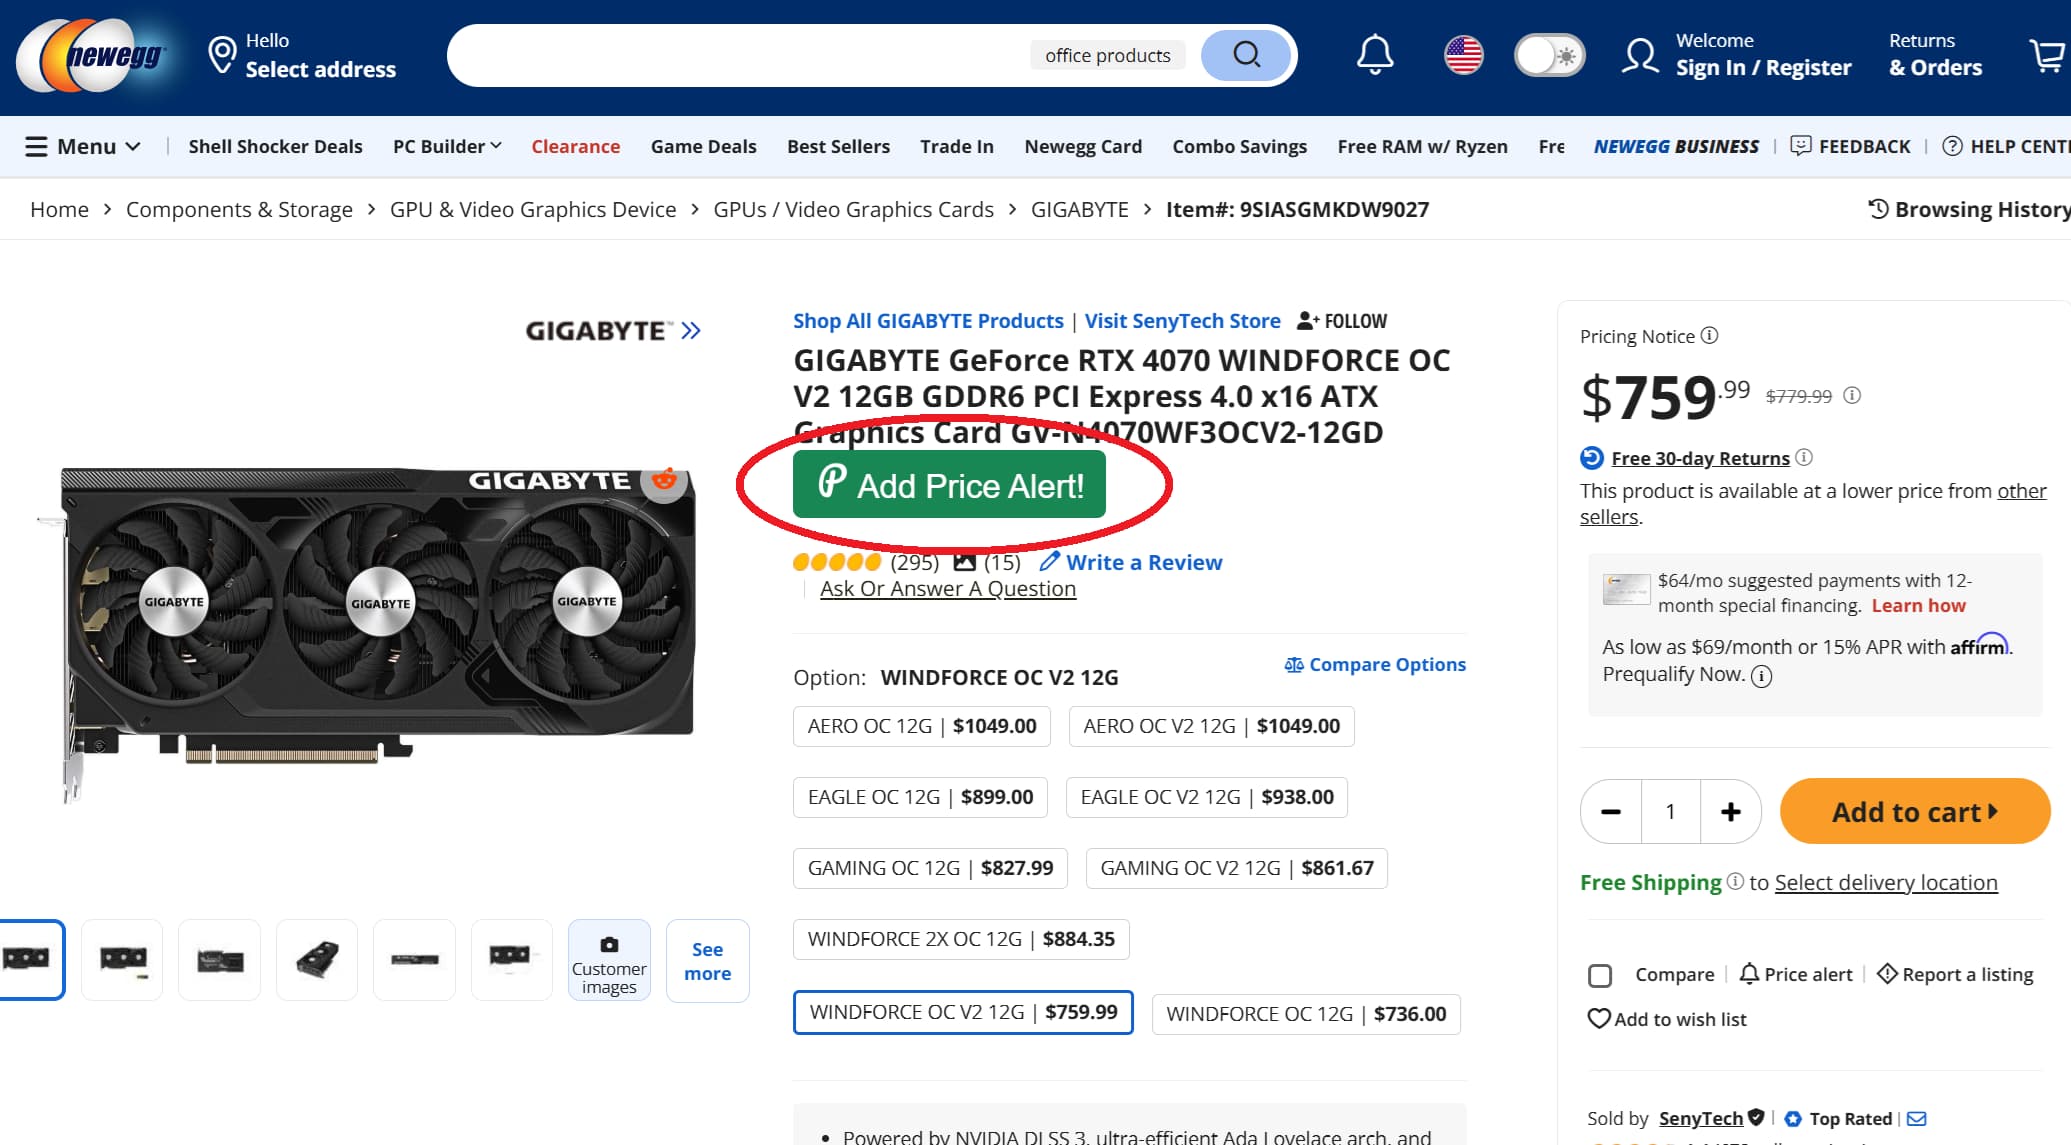Click See more product thumbnails
This screenshot has height=1145, width=2071.
[x=707, y=960]
